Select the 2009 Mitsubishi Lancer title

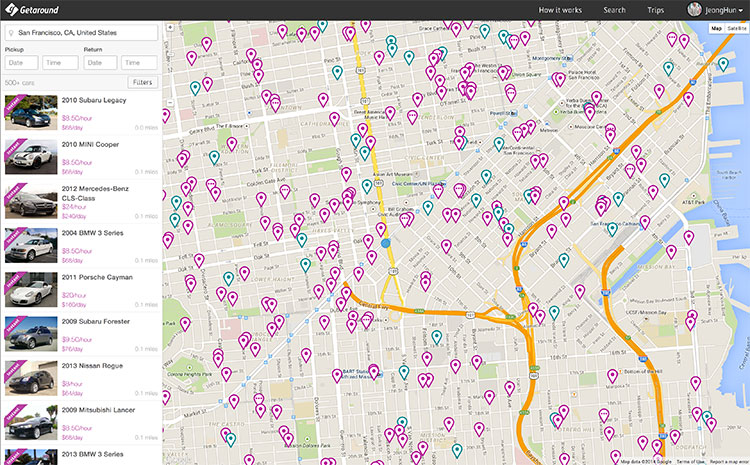98,410
